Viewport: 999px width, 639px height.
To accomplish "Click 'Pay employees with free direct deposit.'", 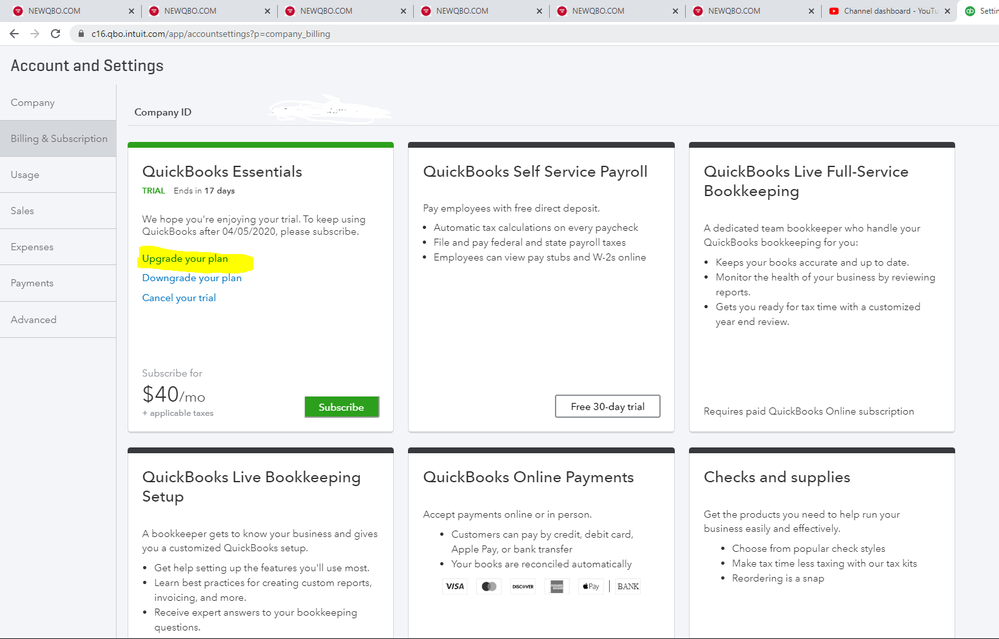I will tap(512, 208).
